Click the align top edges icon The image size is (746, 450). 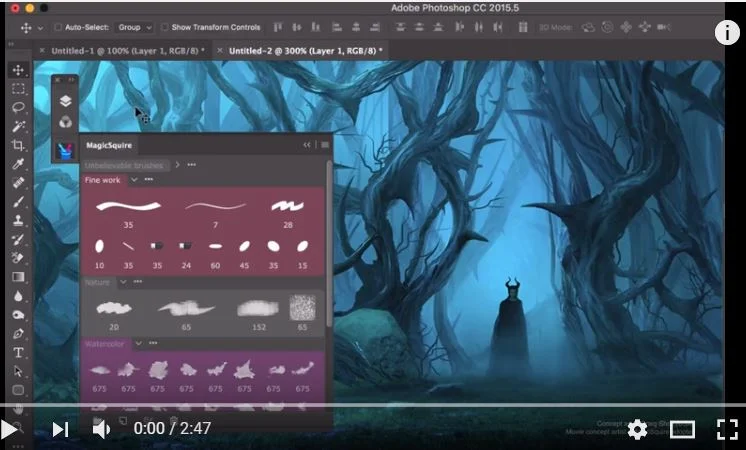point(278,27)
